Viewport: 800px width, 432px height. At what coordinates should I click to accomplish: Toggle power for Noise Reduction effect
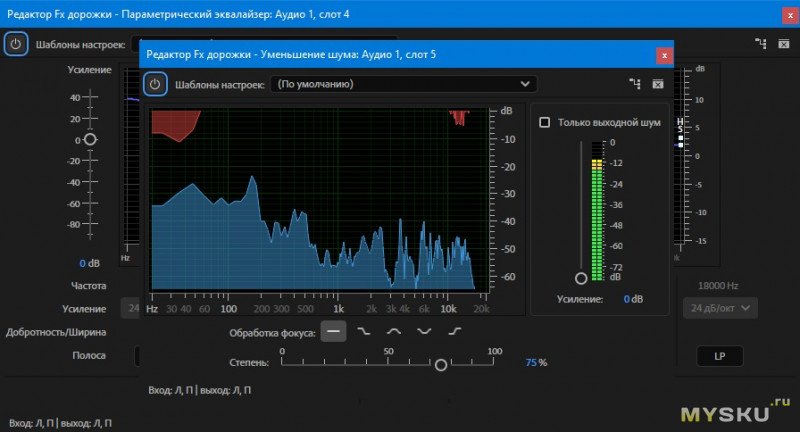tap(154, 84)
